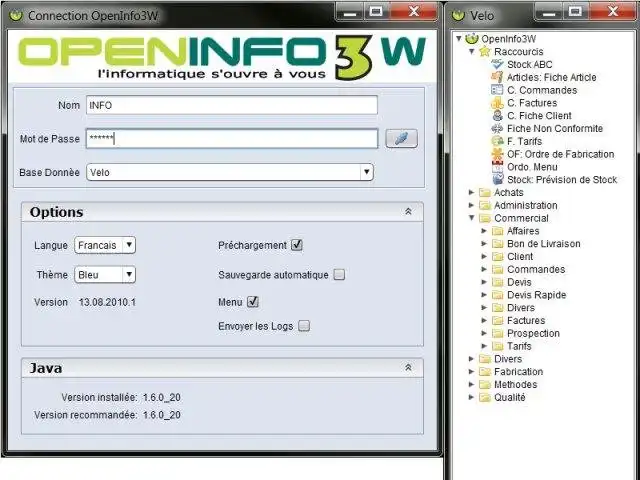
Task: Click the version value 13.08.2010.1
Action: pyautogui.click(x=107, y=302)
